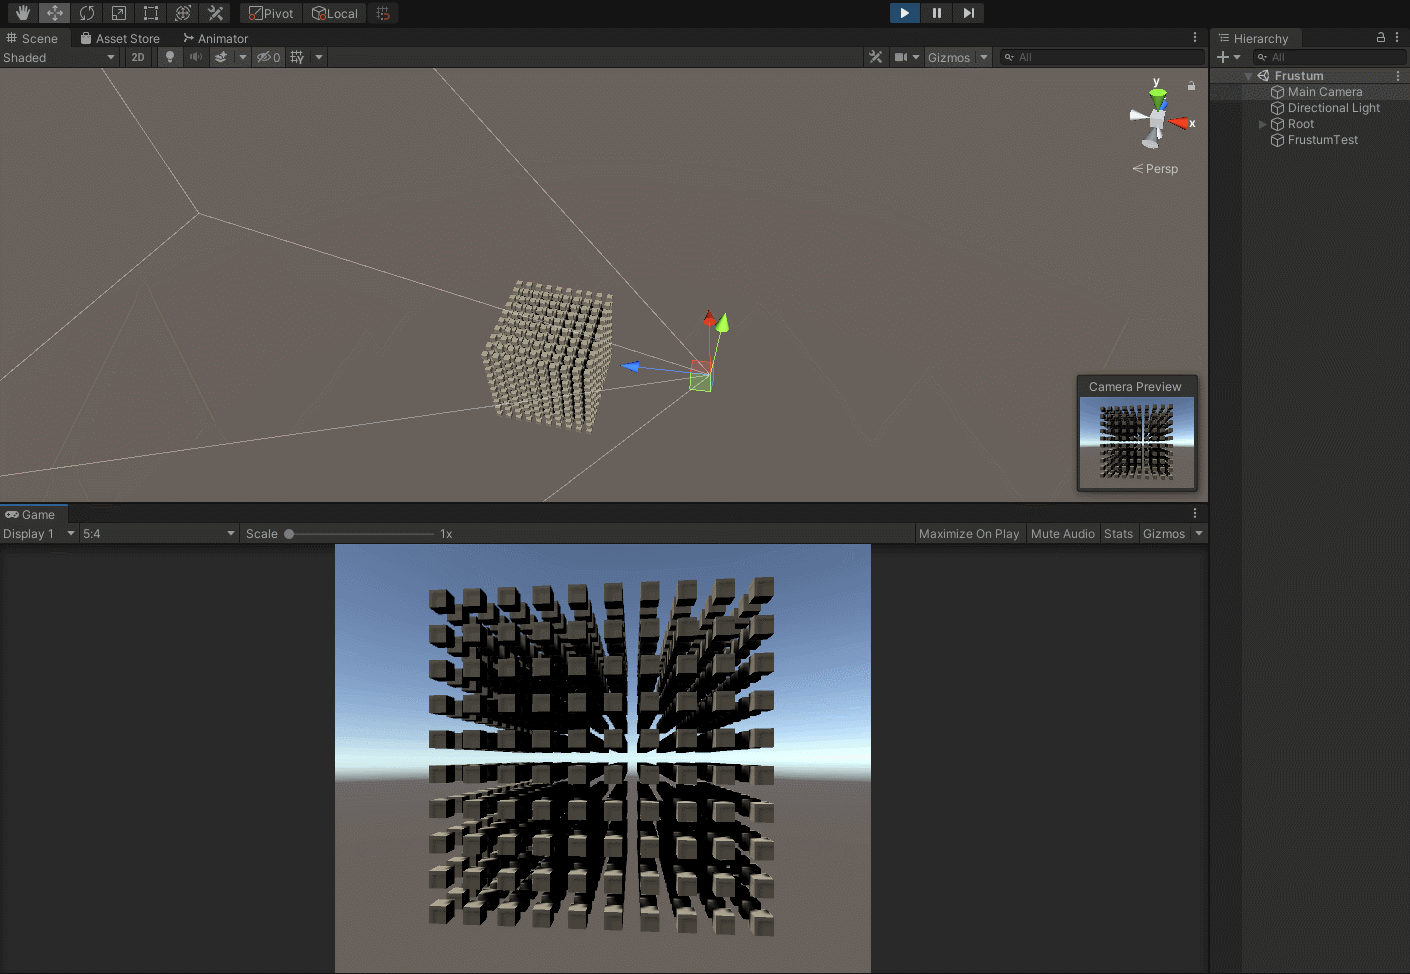Image resolution: width=1410 pixels, height=974 pixels.
Task: Focus the Scene view search field
Action: [1101, 57]
